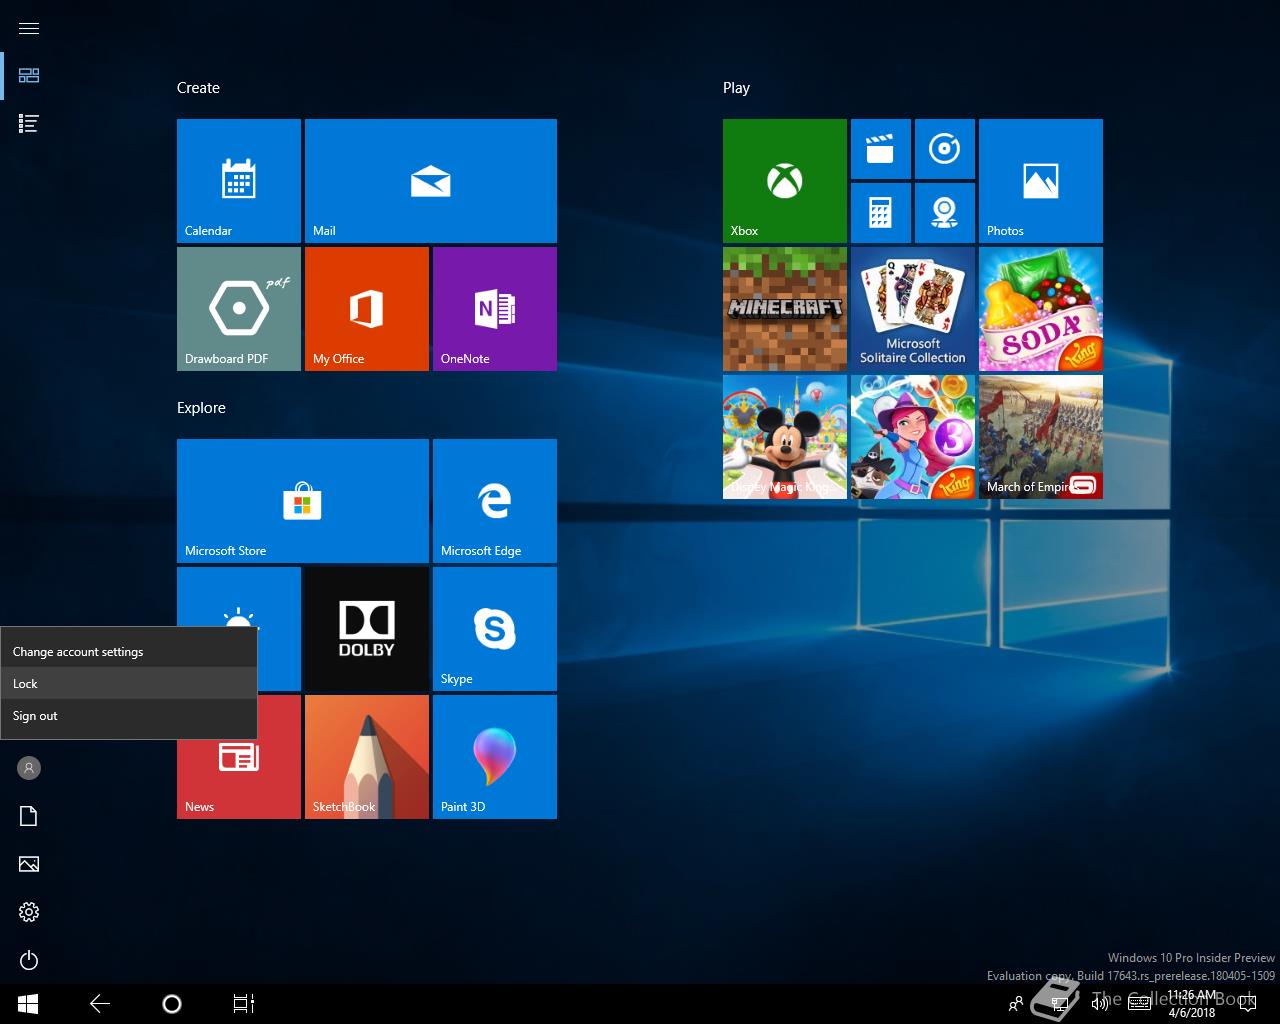Screen dimensions: 1280x1024
Task: Open the Xbox tile
Action: (x=785, y=181)
